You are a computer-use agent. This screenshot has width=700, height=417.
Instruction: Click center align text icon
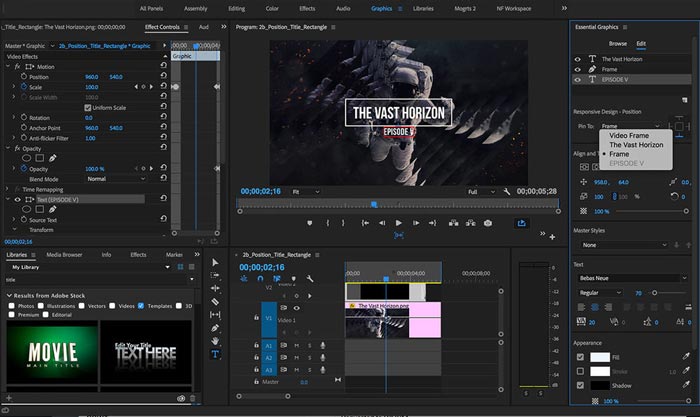click(x=595, y=307)
